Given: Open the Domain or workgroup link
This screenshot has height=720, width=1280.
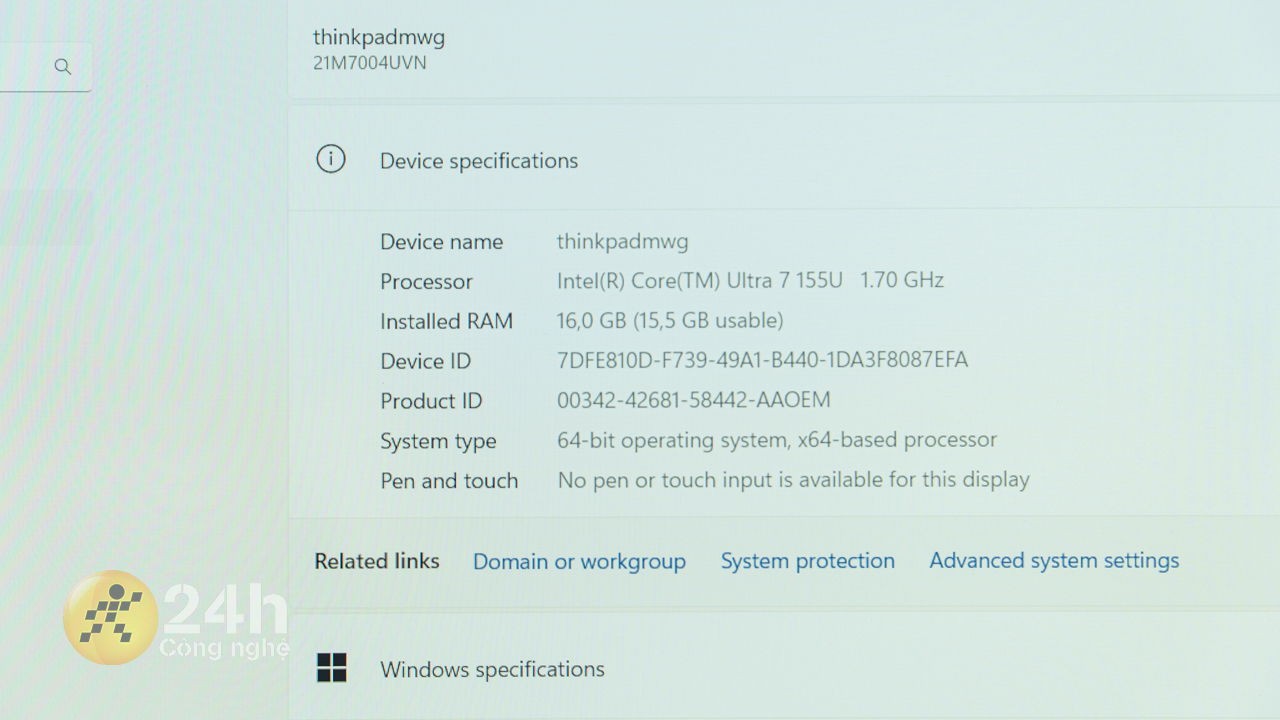Looking at the screenshot, I should (x=579, y=561).
